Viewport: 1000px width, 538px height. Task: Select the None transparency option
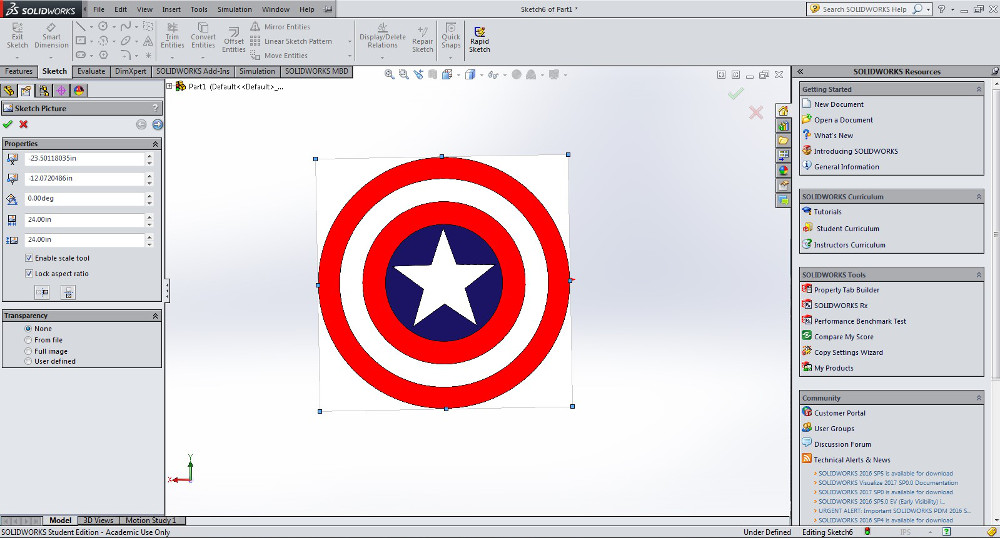coord(28,328)
